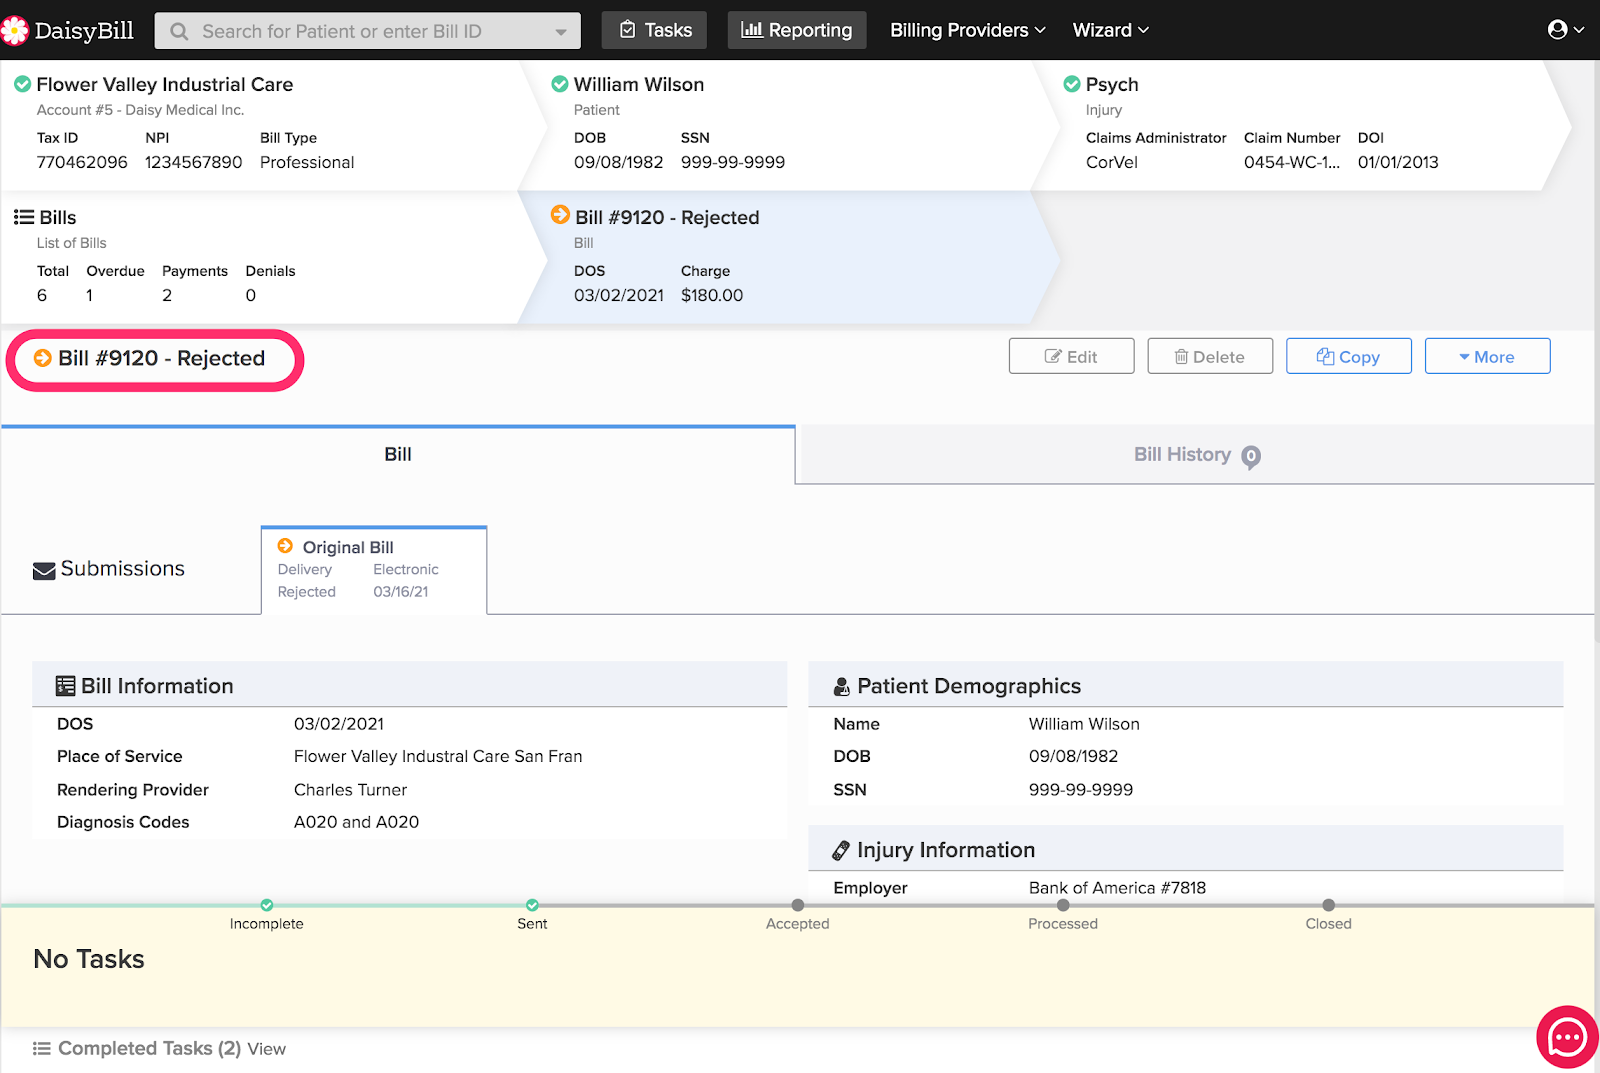This screenshot has width=1600, height=1073.
Task: Click the Accepted progress step marker
Action: pos(797,906)
